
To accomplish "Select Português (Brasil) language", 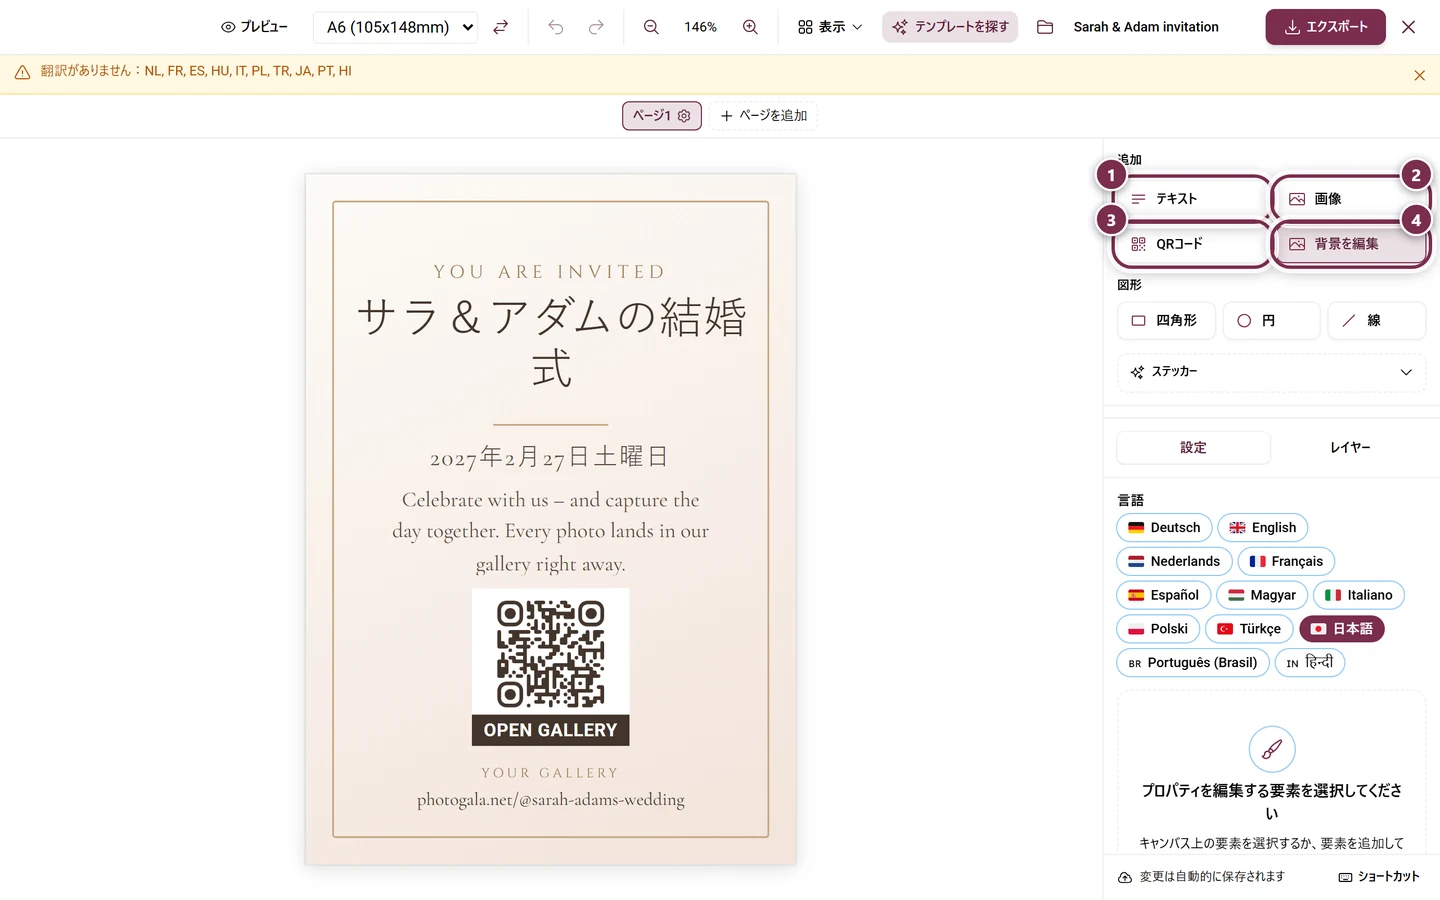I will click(1193, 663).
